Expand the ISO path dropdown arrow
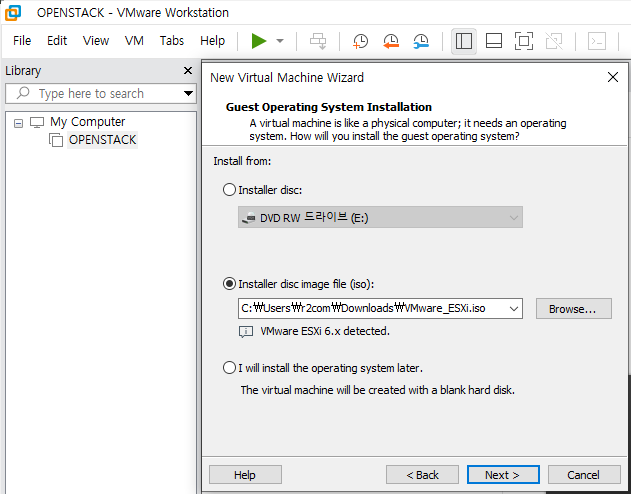Screen dimensions: 631x494 coord(513,309)
